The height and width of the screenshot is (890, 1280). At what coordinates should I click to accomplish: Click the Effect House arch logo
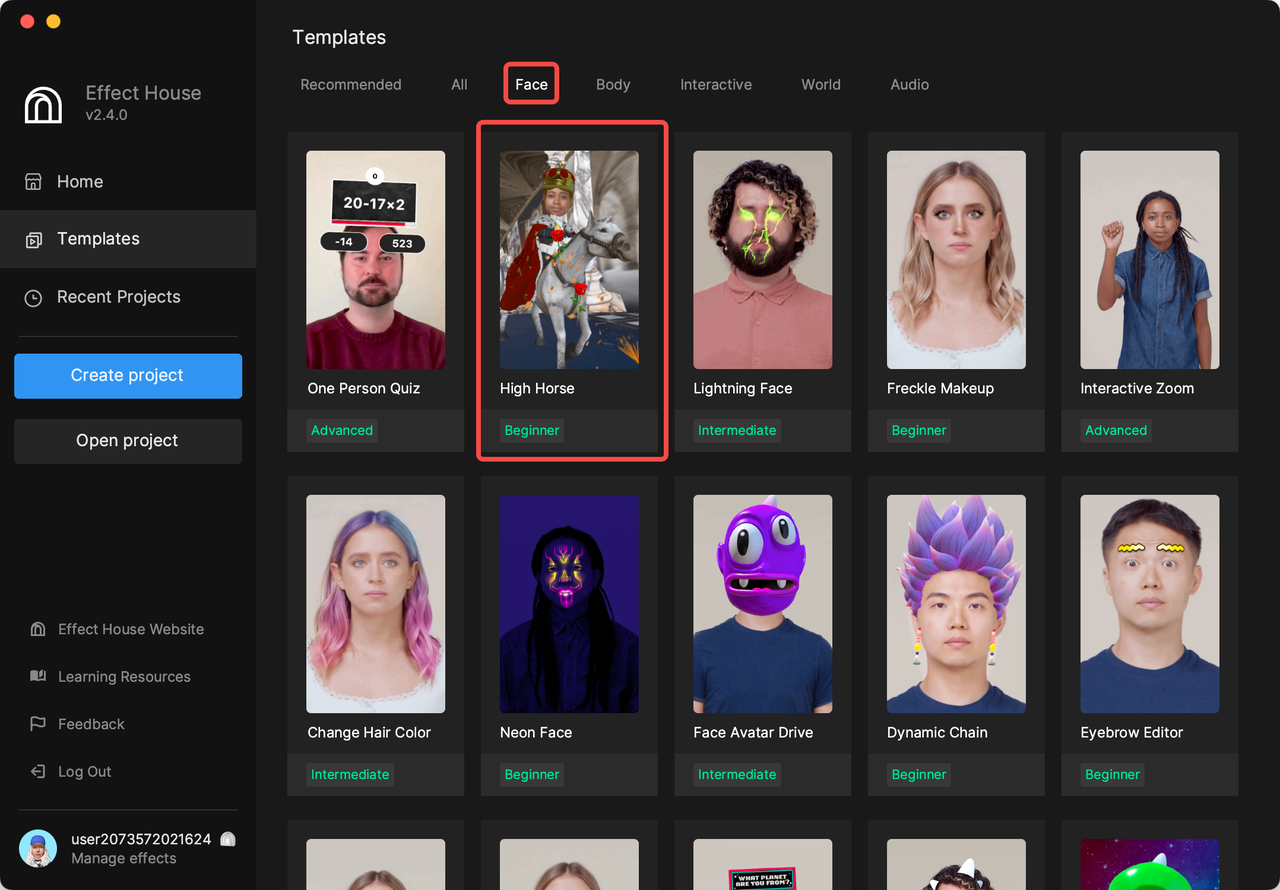[43, 104]
